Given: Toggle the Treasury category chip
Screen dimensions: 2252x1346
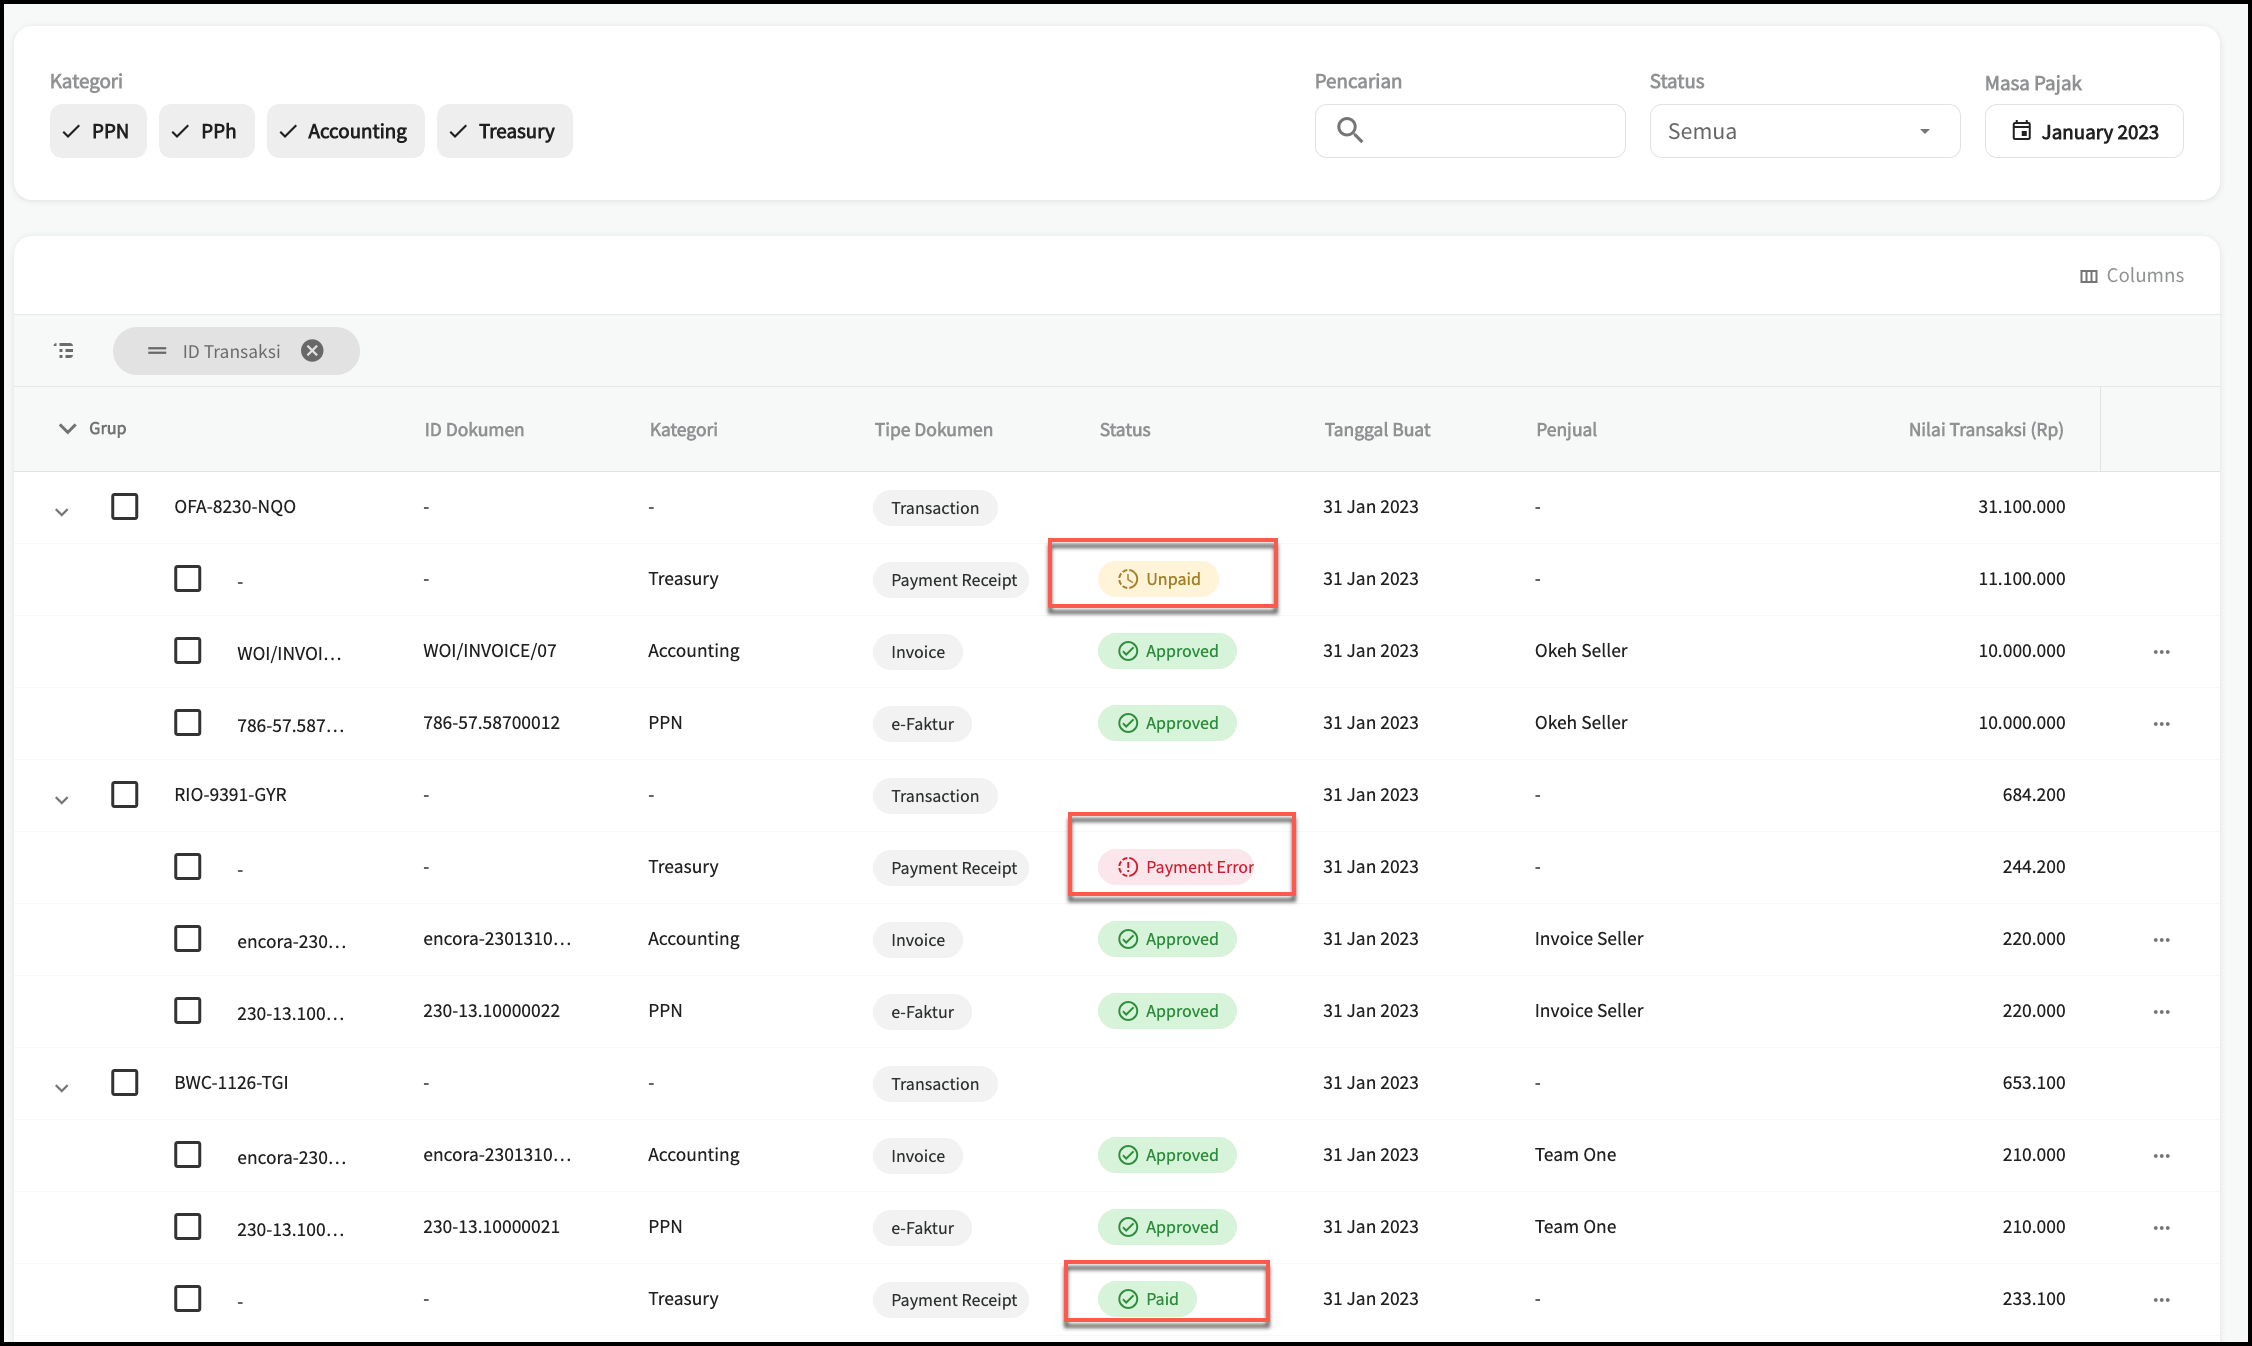Looking at the screenshot, I should pos(504,131).
